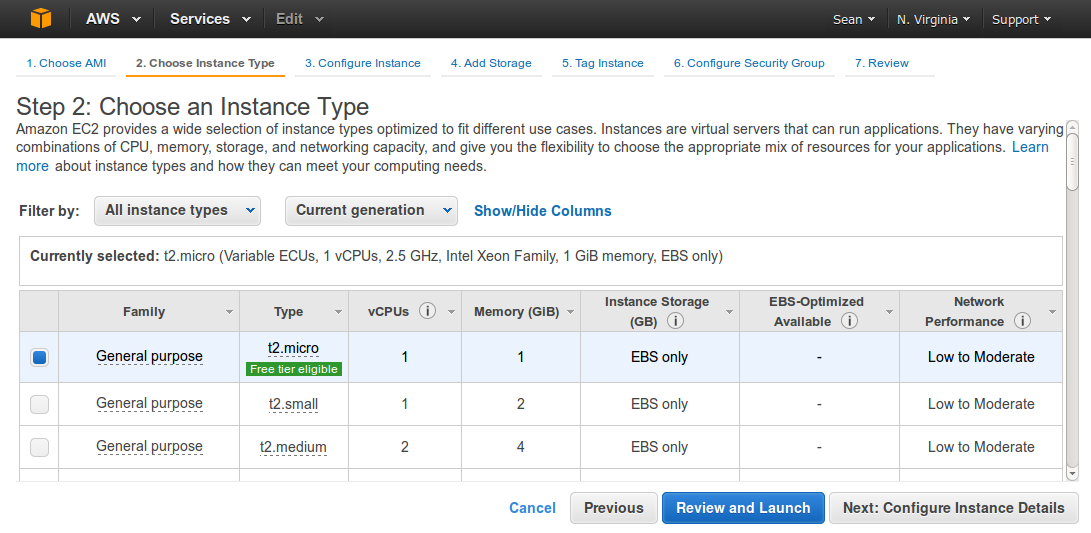Select the t2.medium instance checkbox
Screen dimensions: 1091x533
pos(40,447)
